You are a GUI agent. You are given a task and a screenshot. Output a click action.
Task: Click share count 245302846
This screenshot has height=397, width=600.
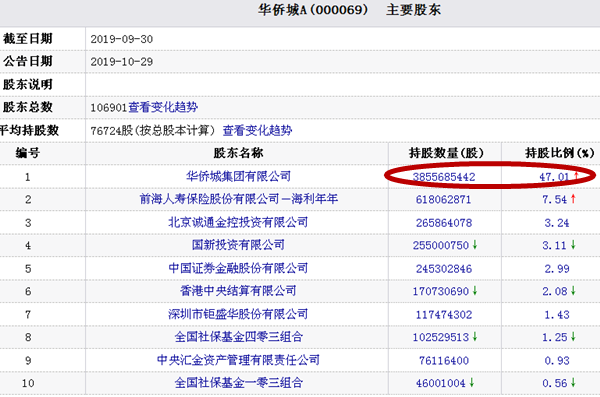tap(444, 269)
